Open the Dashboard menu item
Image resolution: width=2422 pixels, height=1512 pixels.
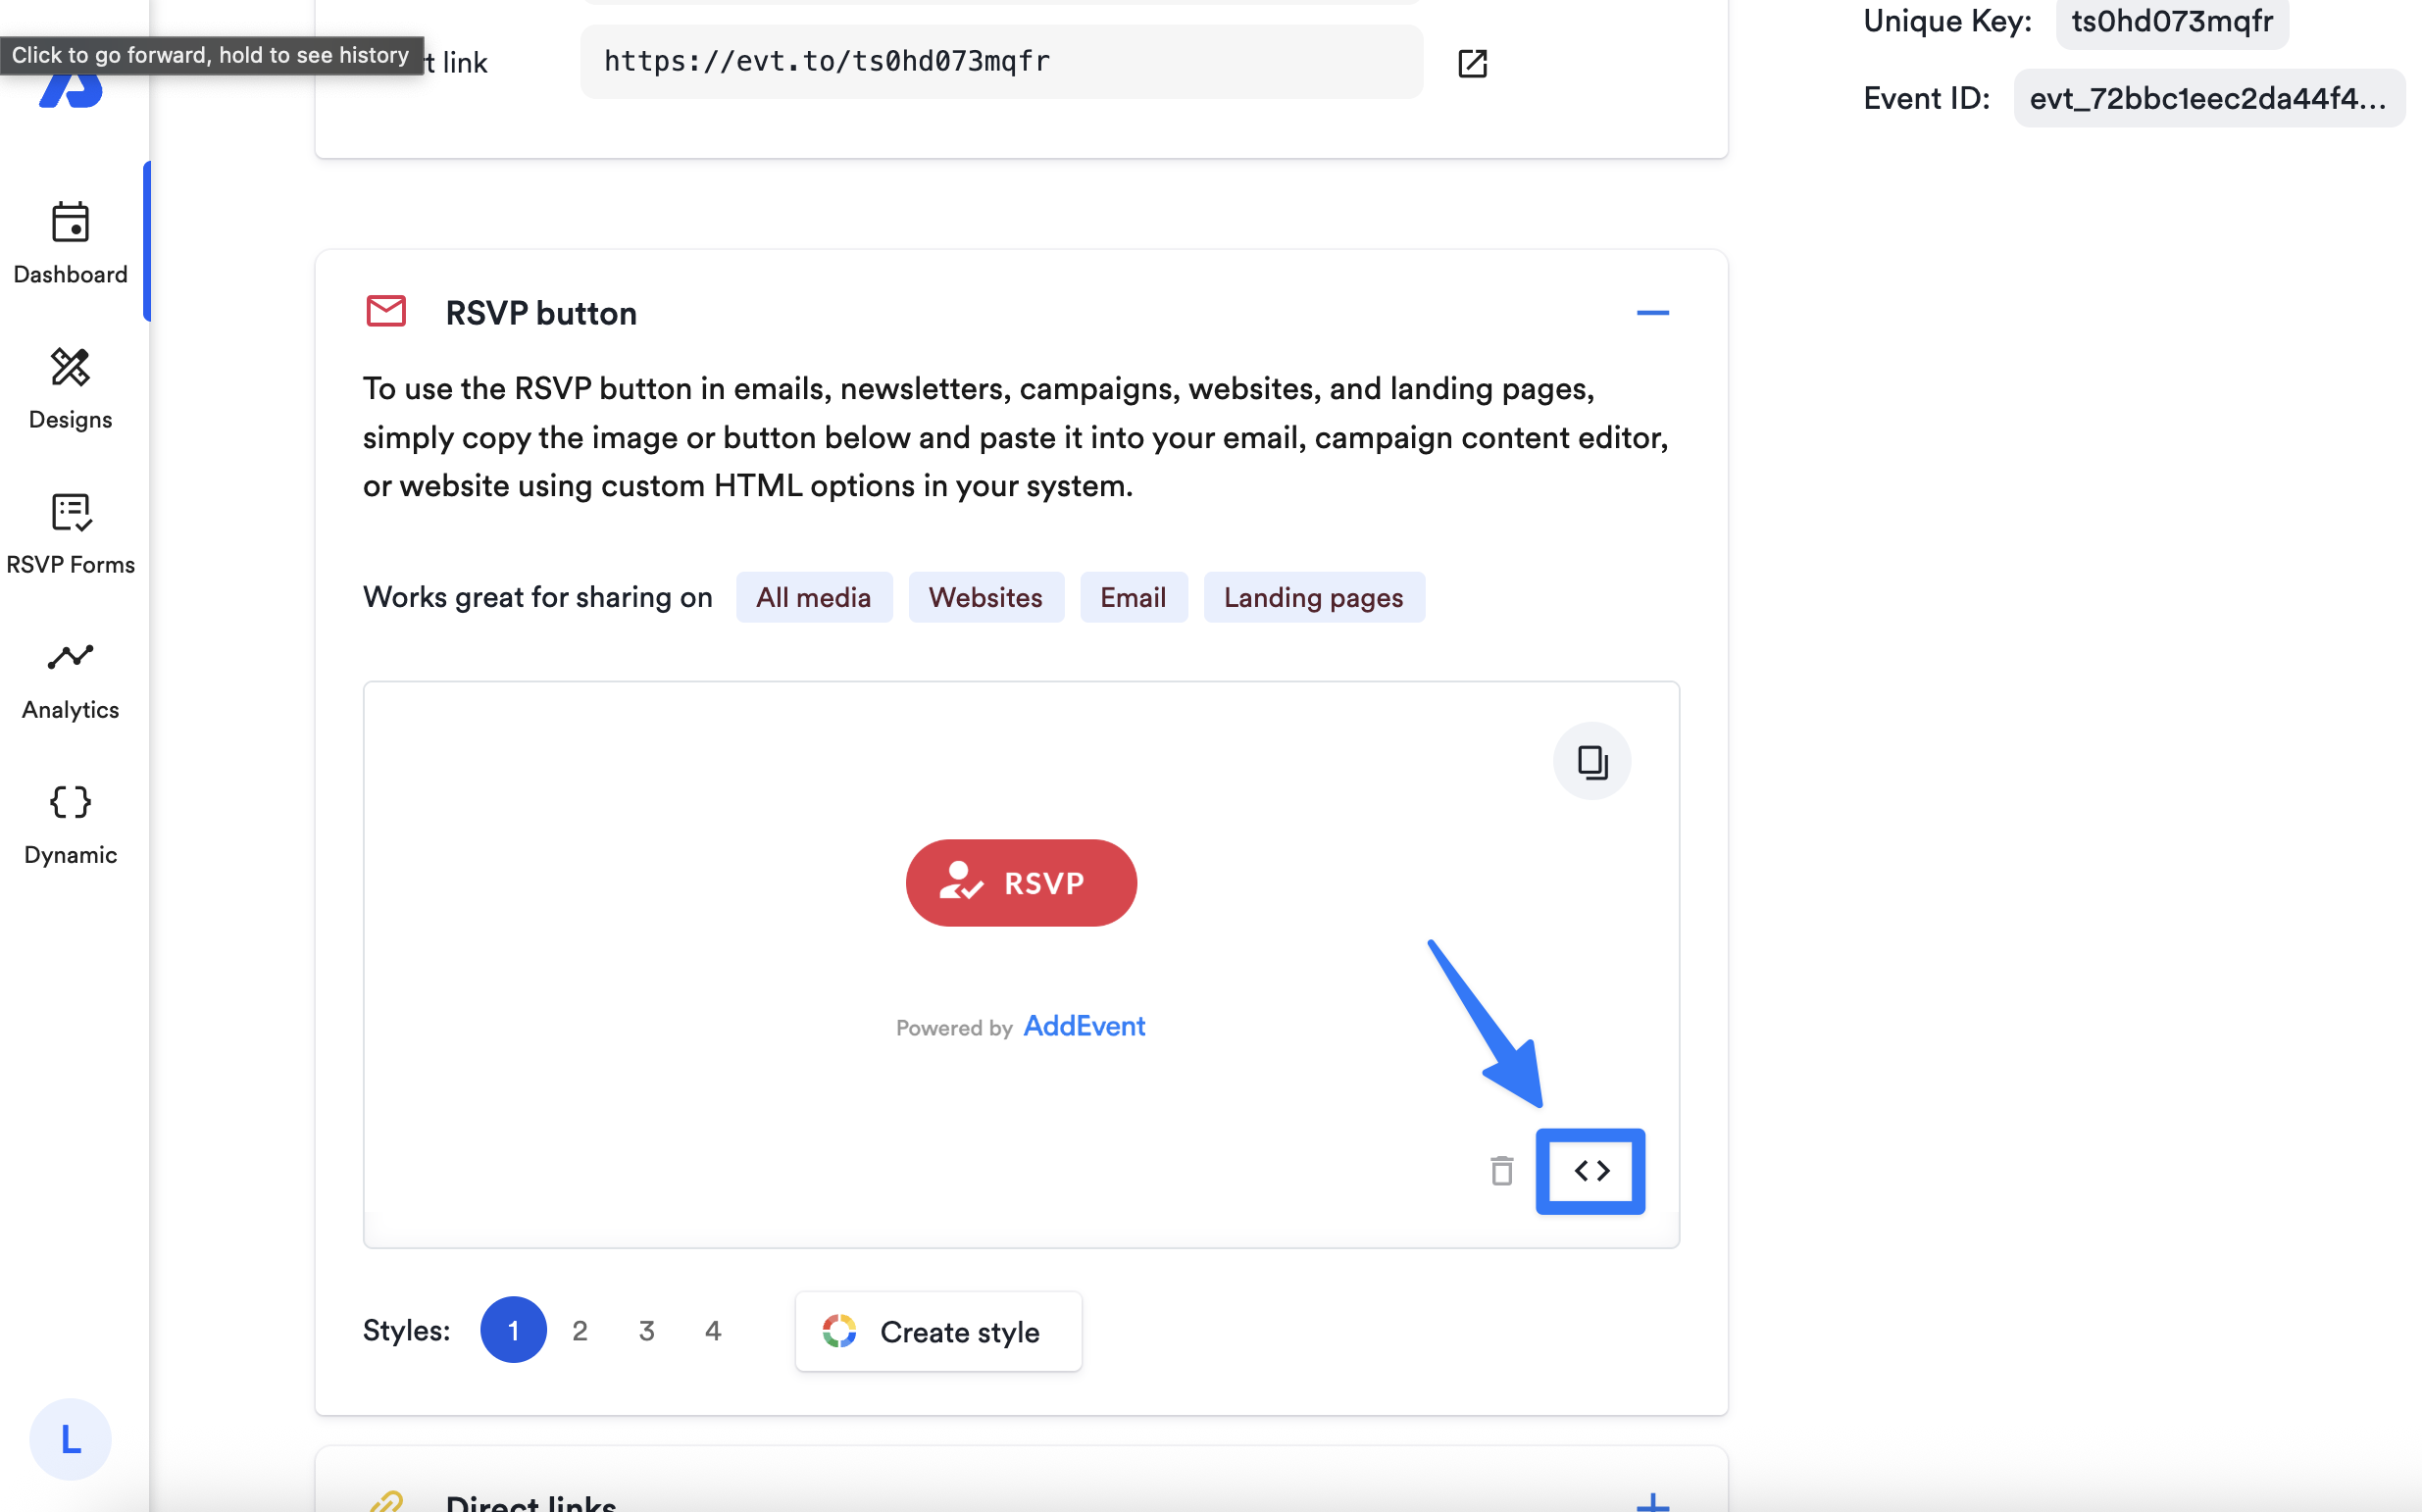point(70,243)
